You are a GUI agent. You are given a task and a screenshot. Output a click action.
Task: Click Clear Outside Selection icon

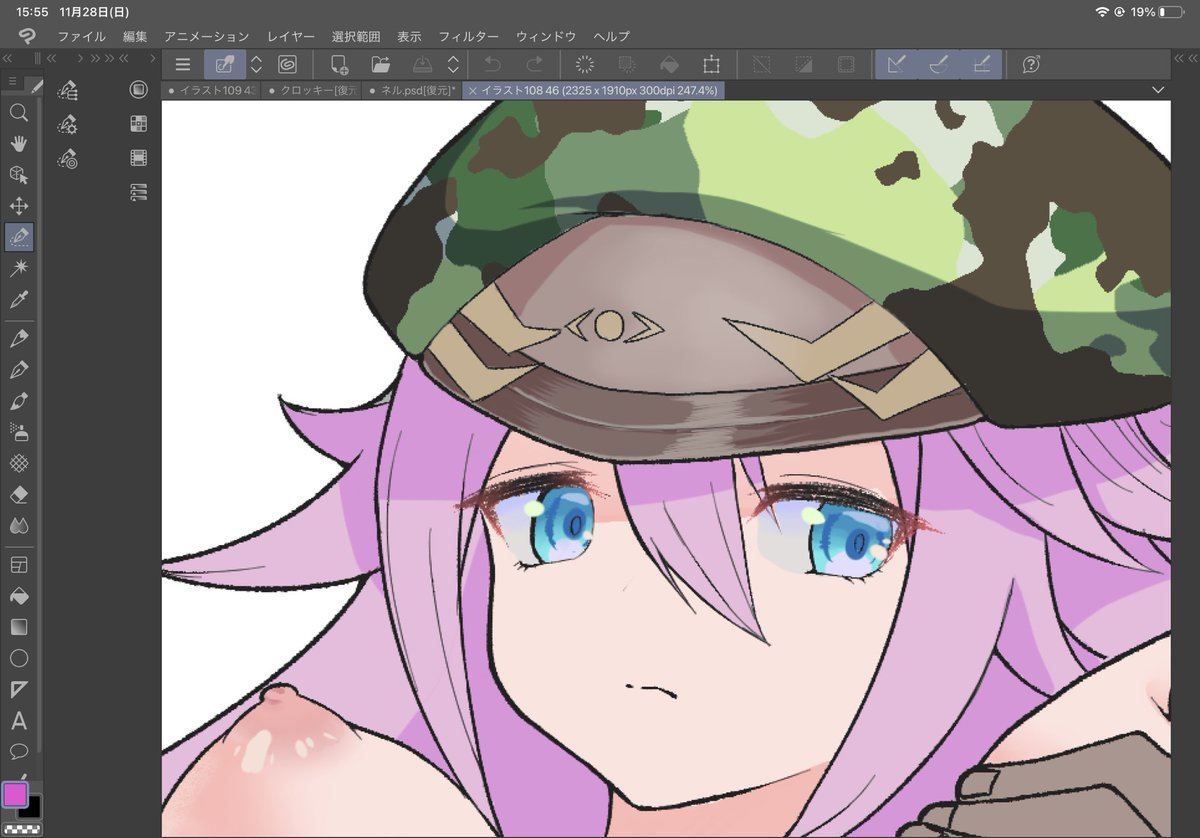[628, 65]
